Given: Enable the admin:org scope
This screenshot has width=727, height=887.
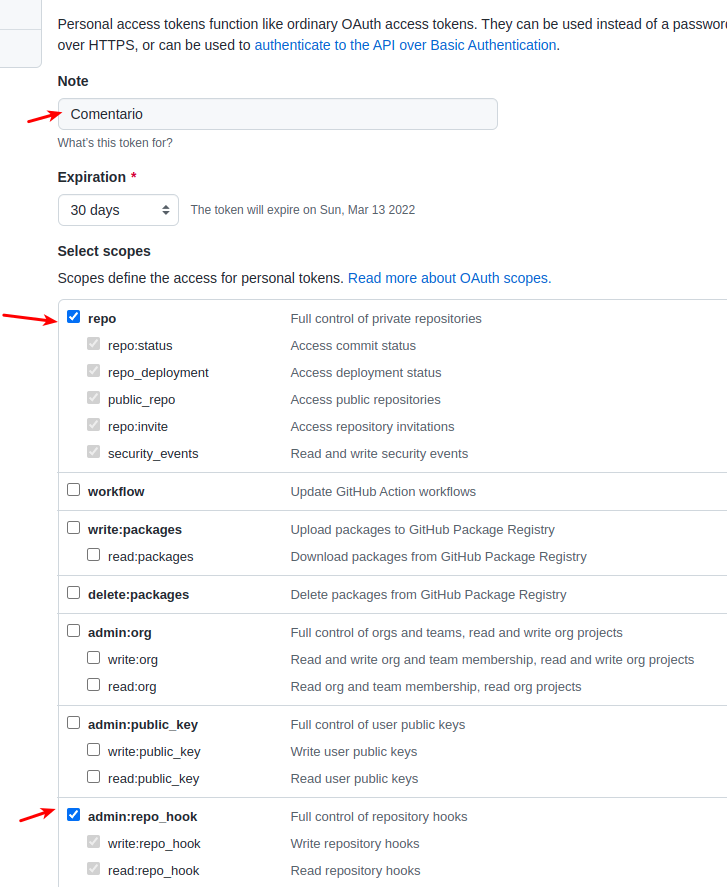Looking at the screenshot, I should coord(74,631).
